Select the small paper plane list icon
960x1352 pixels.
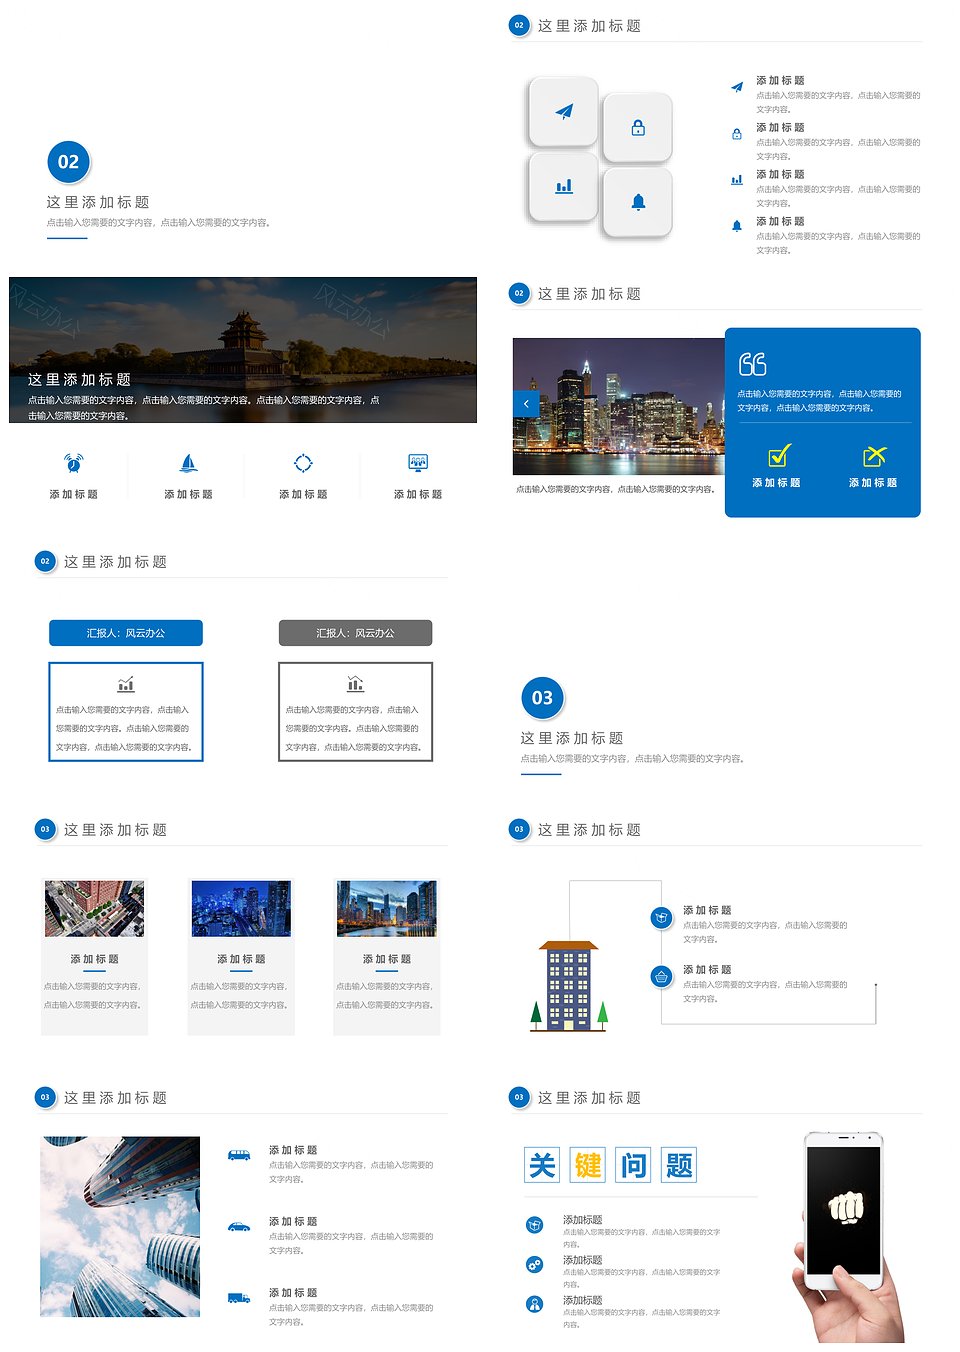click(737, 87)
